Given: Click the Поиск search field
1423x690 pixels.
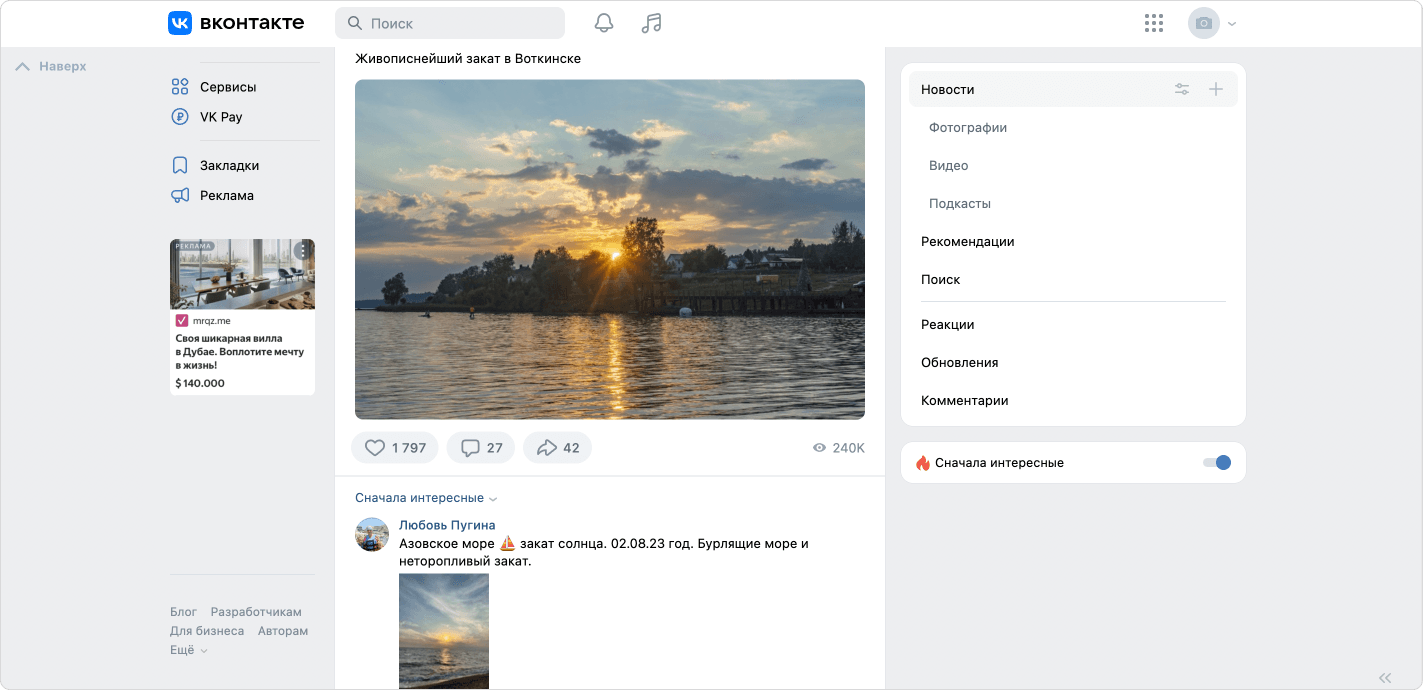Looking at the screenshot, I should (450, 23).
